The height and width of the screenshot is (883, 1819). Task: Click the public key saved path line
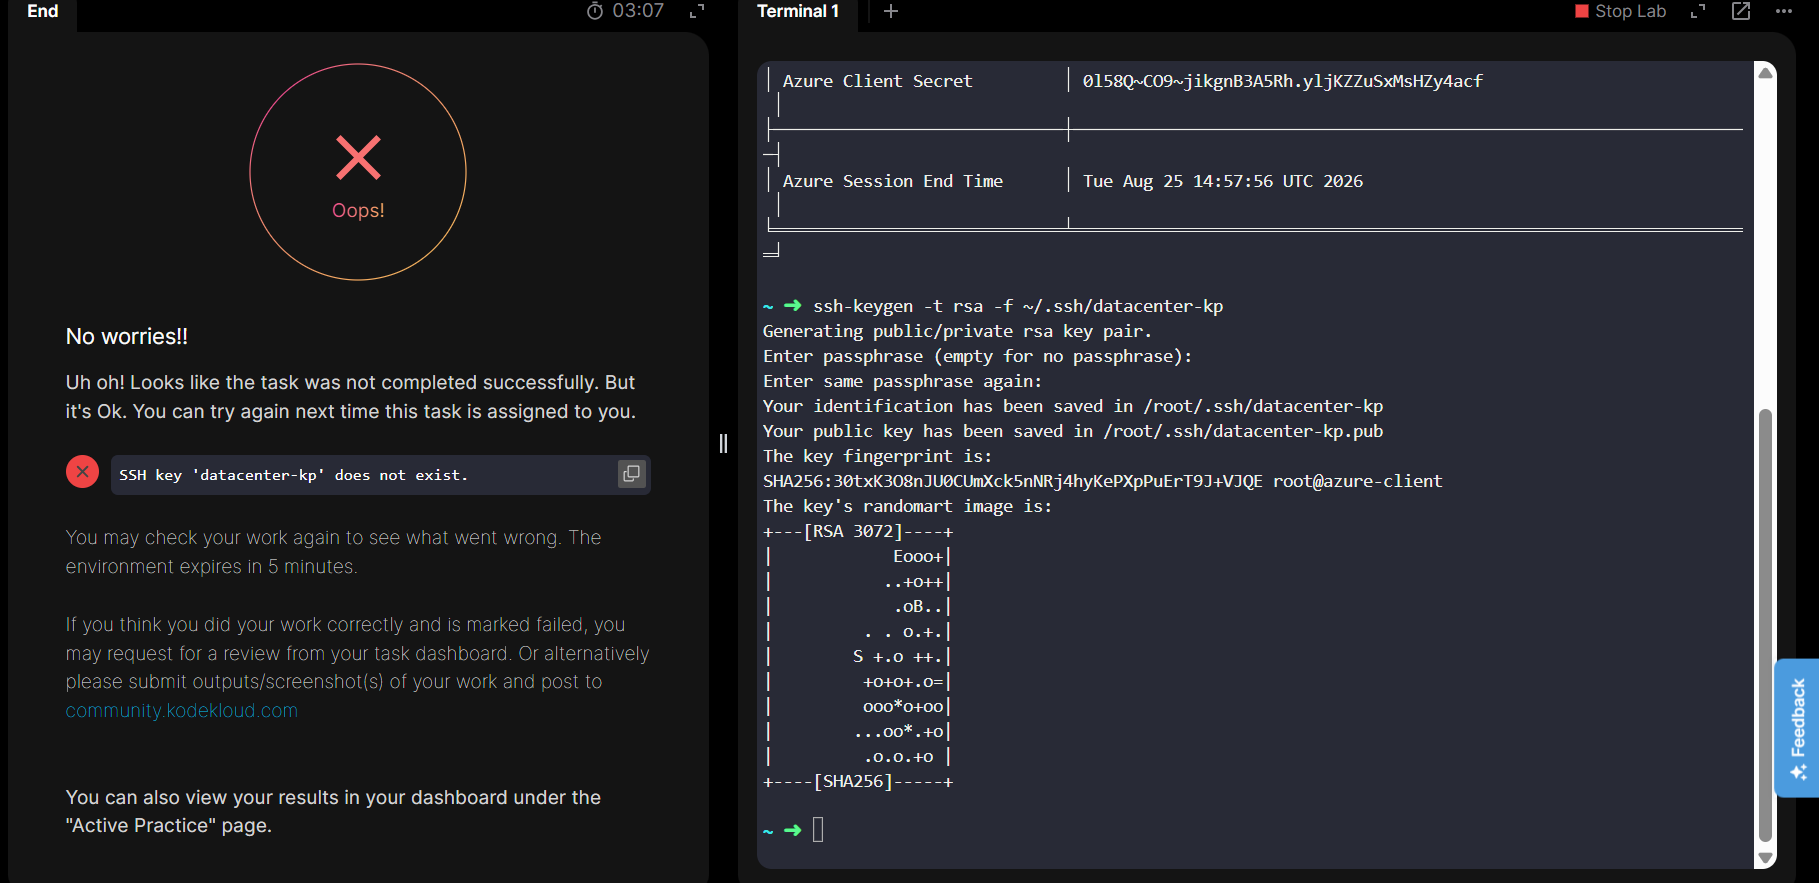[x=1073, y=431]
